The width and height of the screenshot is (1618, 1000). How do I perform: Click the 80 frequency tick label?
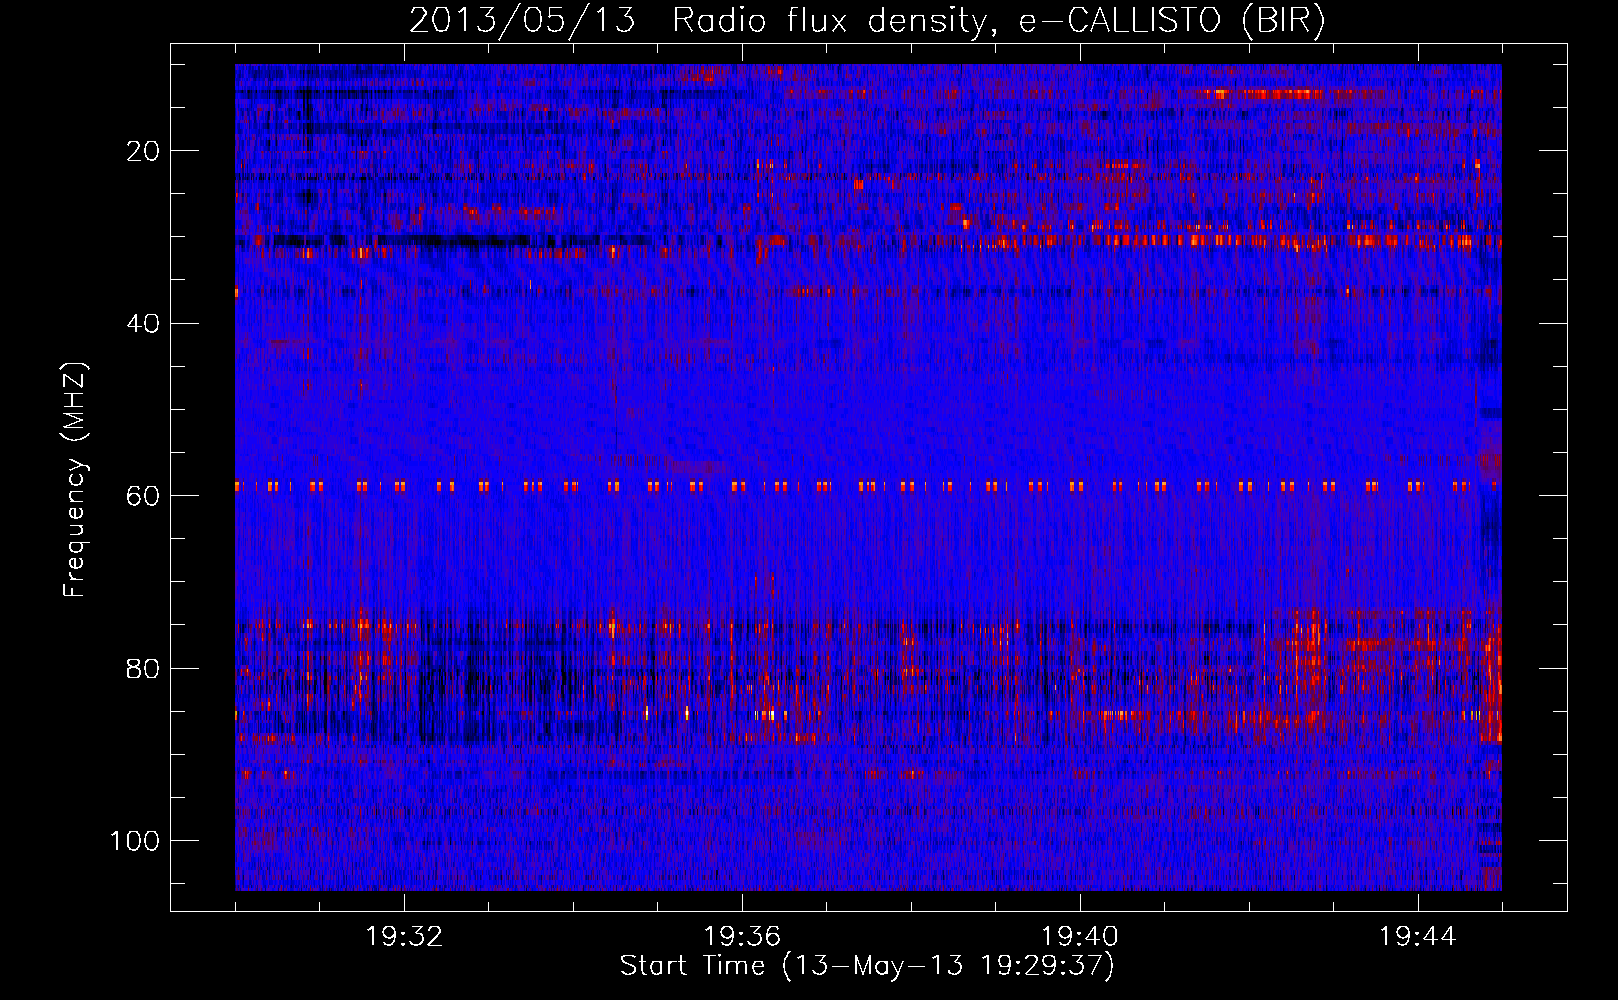(x=144, y=668)
